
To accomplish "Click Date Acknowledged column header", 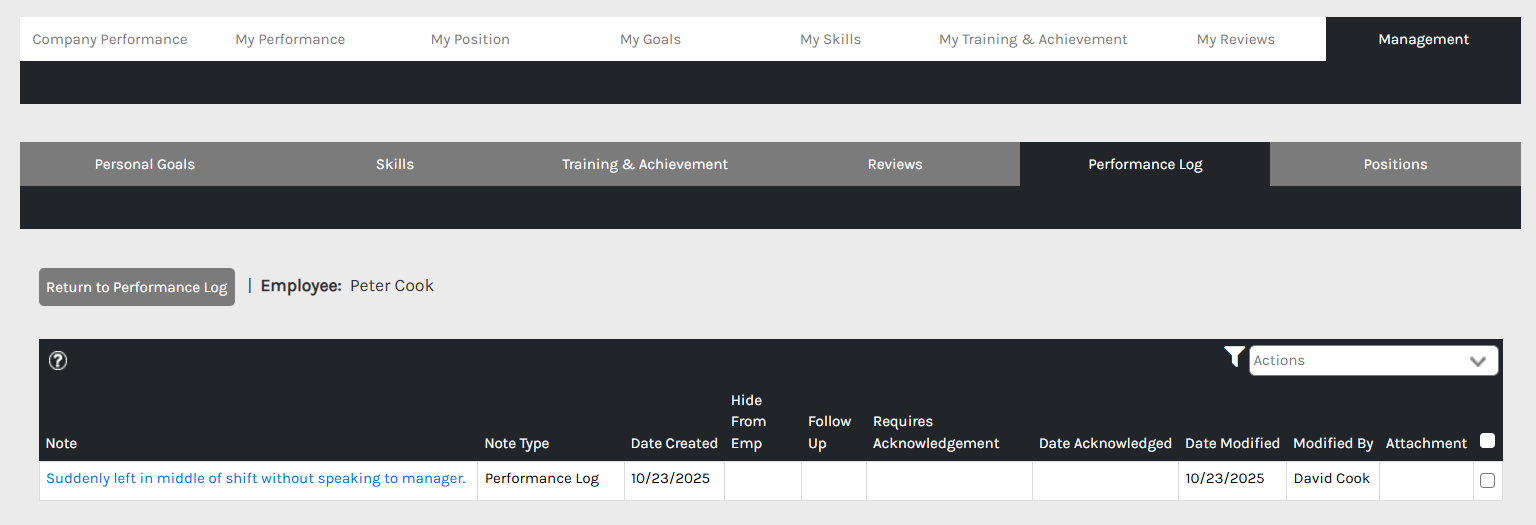I will tap(1105, 443).
